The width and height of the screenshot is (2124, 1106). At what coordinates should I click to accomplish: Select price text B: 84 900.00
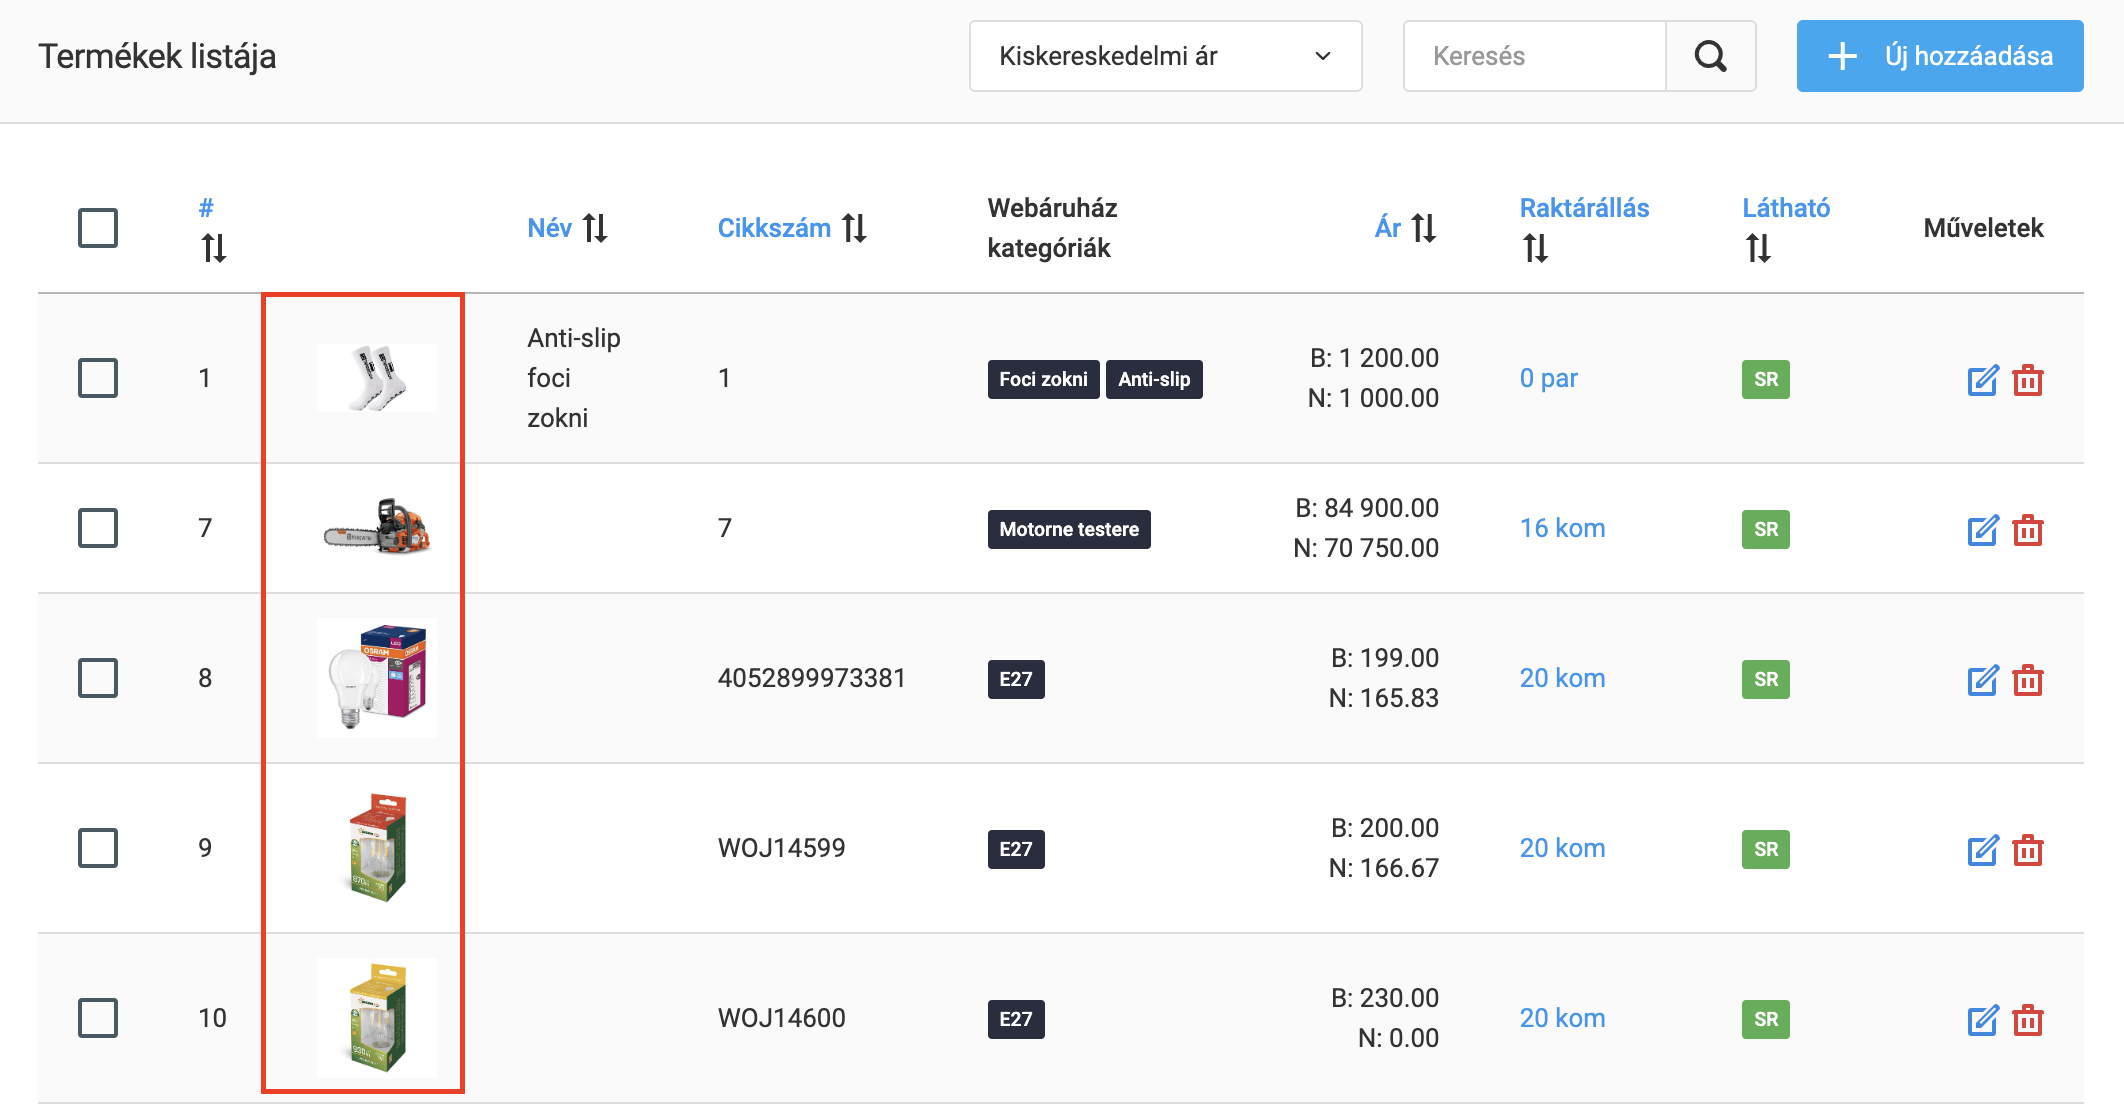click(x=1367, y=508)
